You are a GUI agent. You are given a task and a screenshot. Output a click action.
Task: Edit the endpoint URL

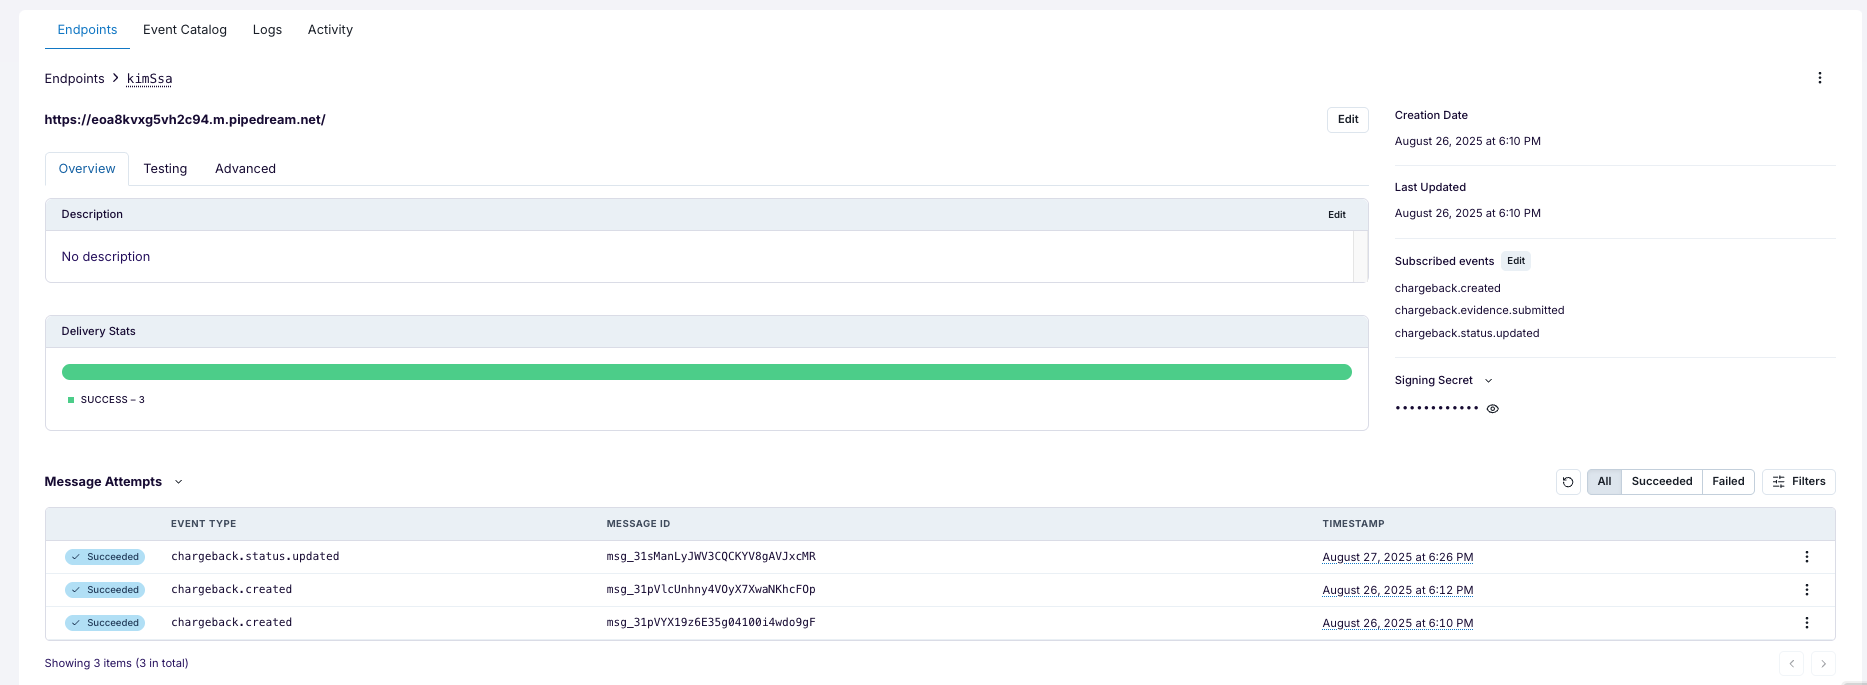(1347, 120)
